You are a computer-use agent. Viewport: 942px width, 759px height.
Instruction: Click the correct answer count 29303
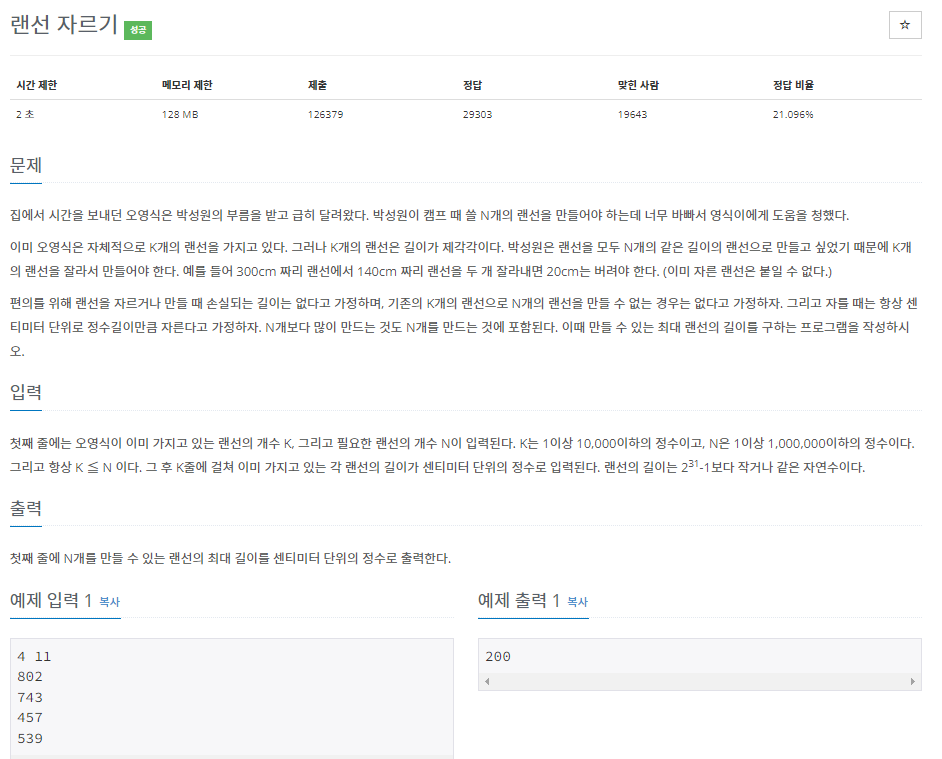coord(477,114)
